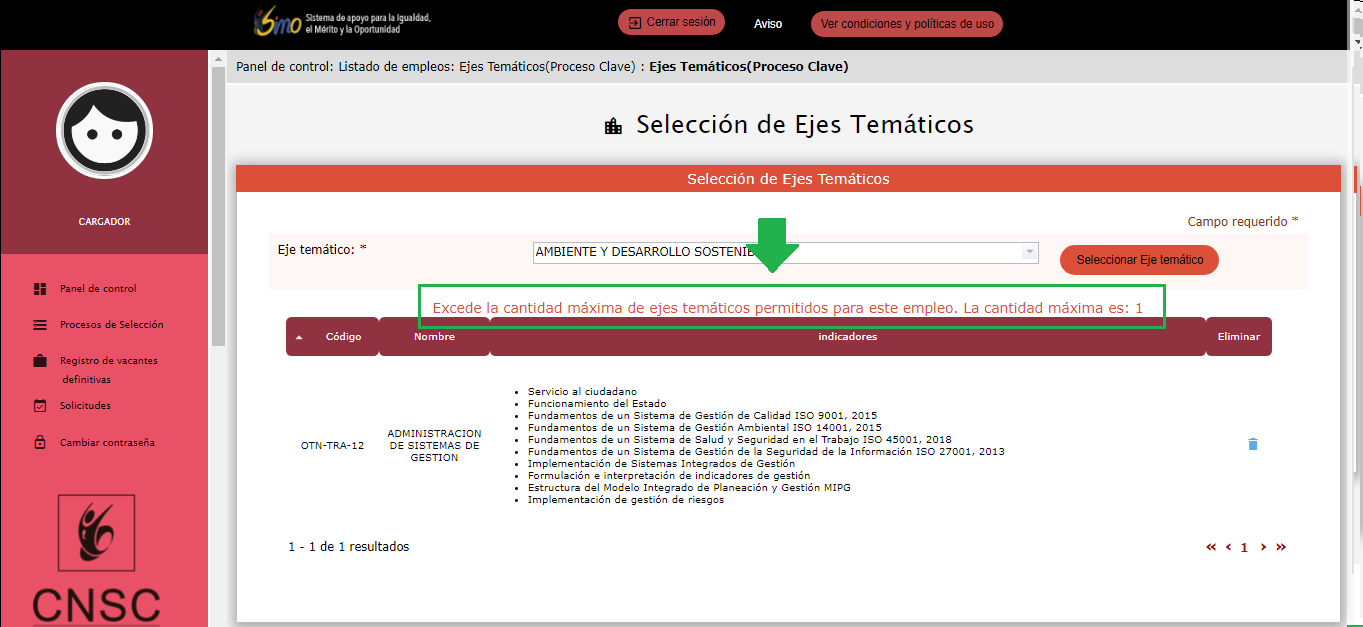Click the user avatar picture
Viewport: 1363px width, 627px height.
pyautogui.click(x=104, y=130)
